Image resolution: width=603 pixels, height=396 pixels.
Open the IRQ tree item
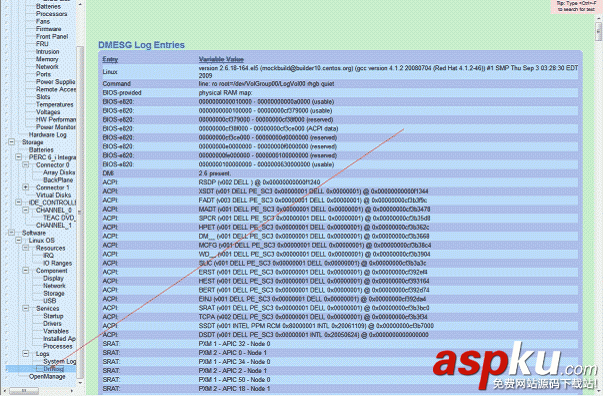click(x=48, y=256)
